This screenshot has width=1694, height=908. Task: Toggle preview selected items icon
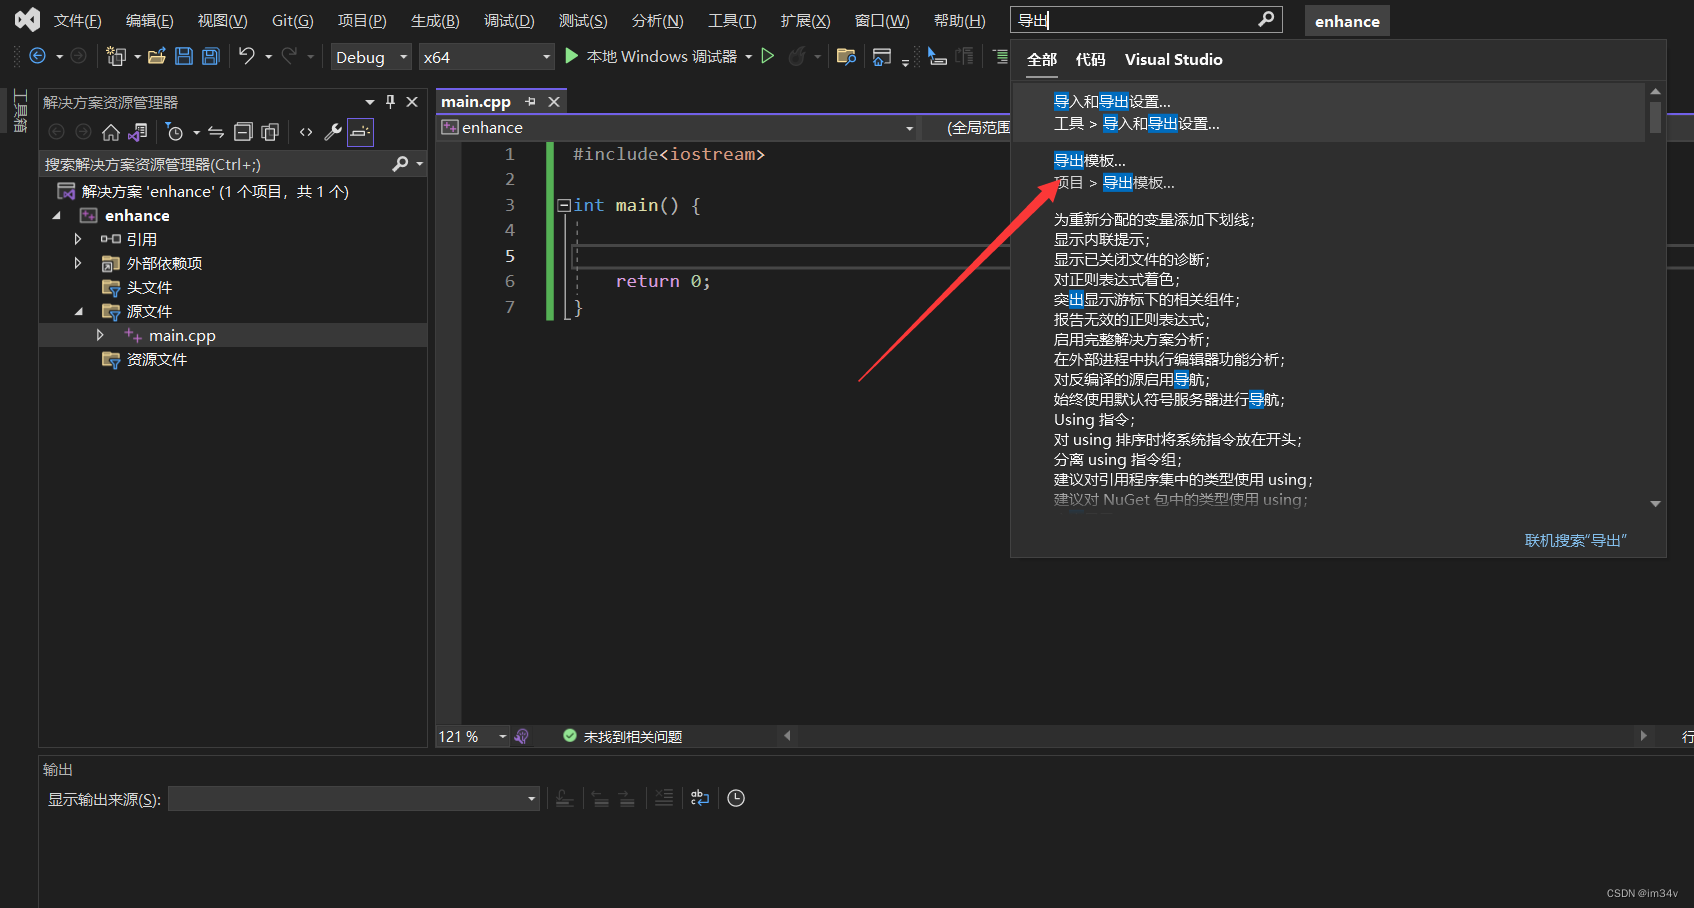pyautogui.click(x=360, y=132)
